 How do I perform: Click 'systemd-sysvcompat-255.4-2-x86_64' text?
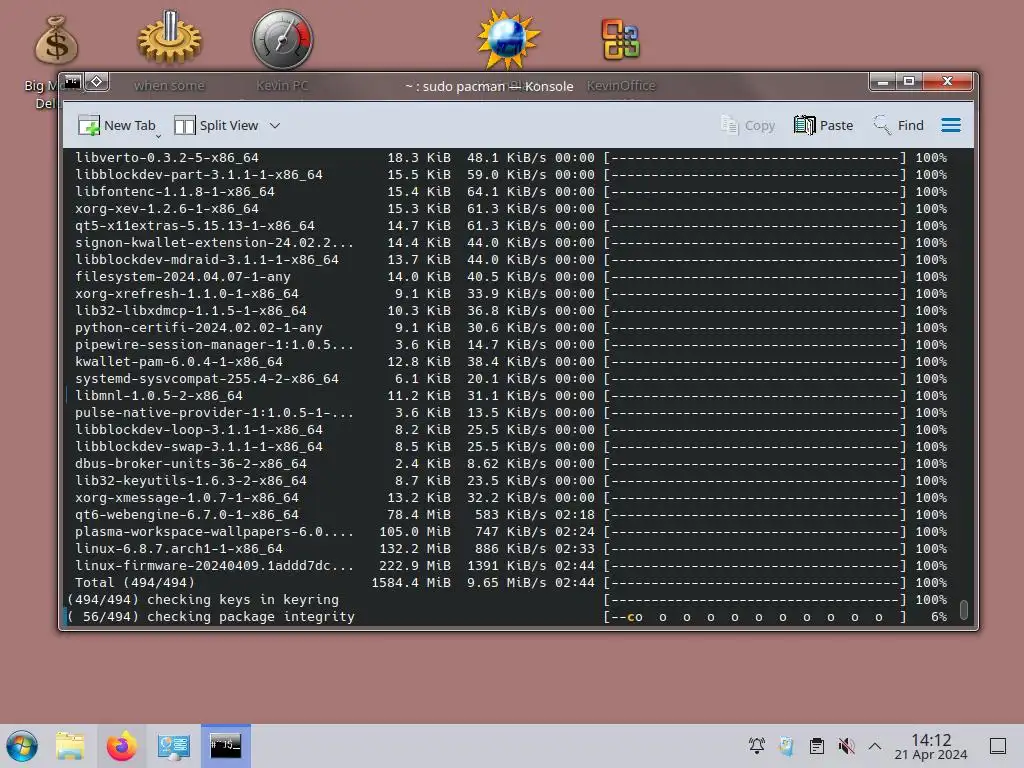[207, 379]
